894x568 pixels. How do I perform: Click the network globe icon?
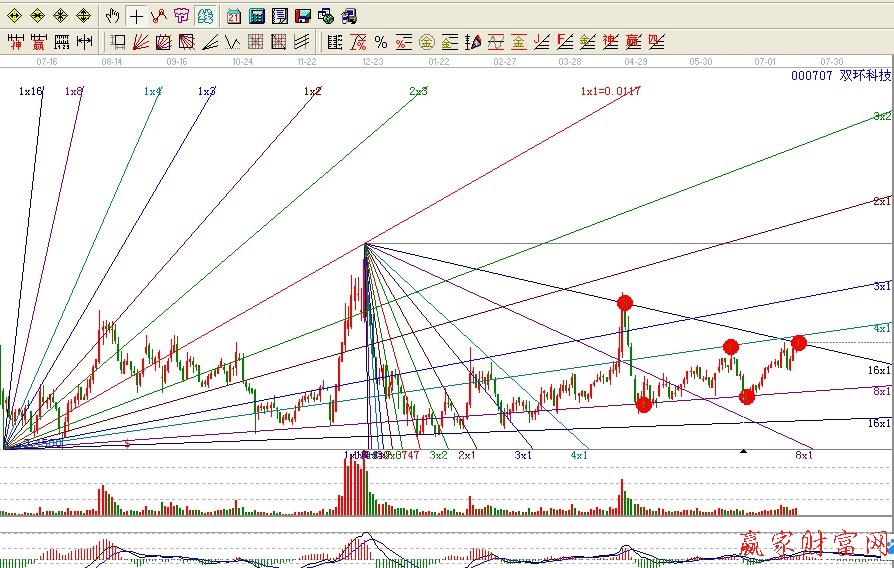coord(325,16)
